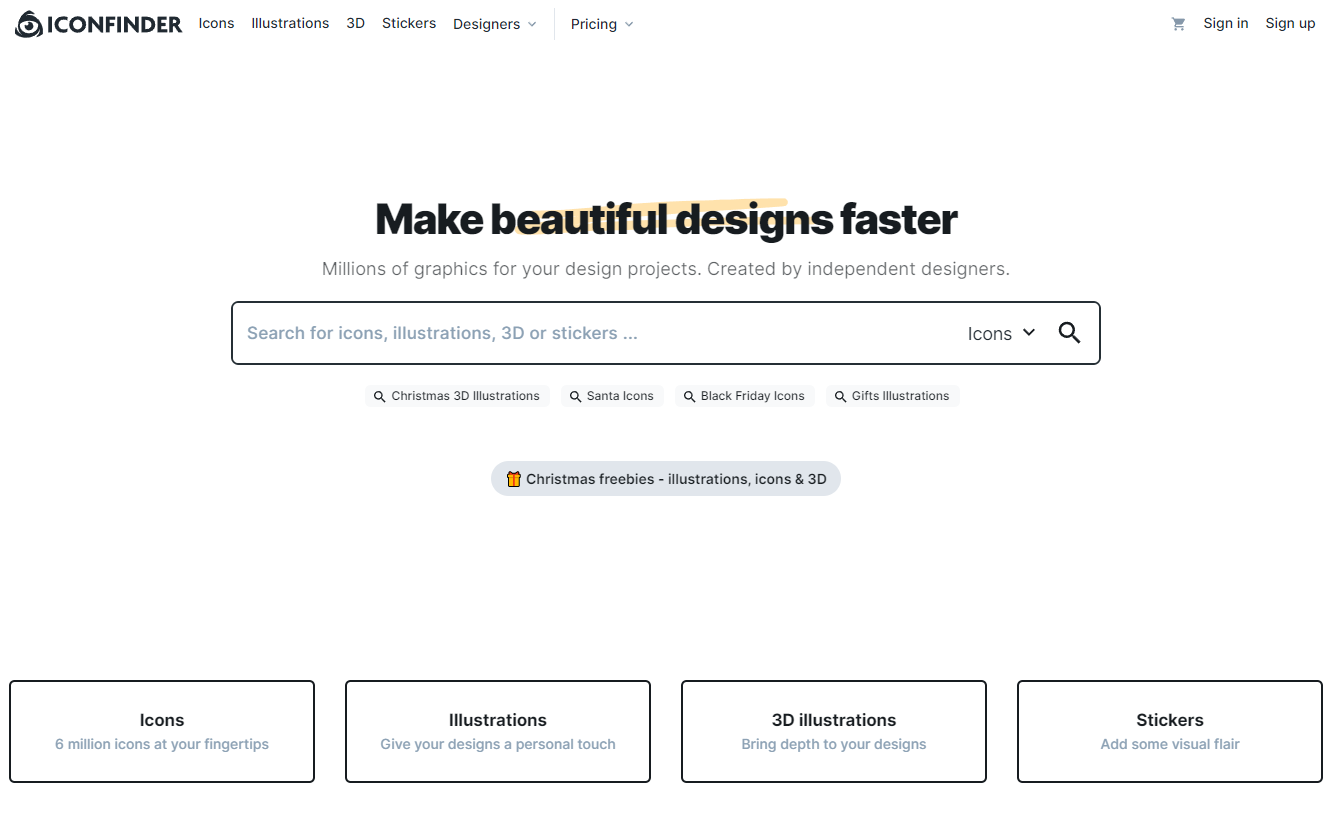The width and height of the screenshot is (1332, 814).
Task: Click the Sign up link
Action: (x=1290, y=23)
